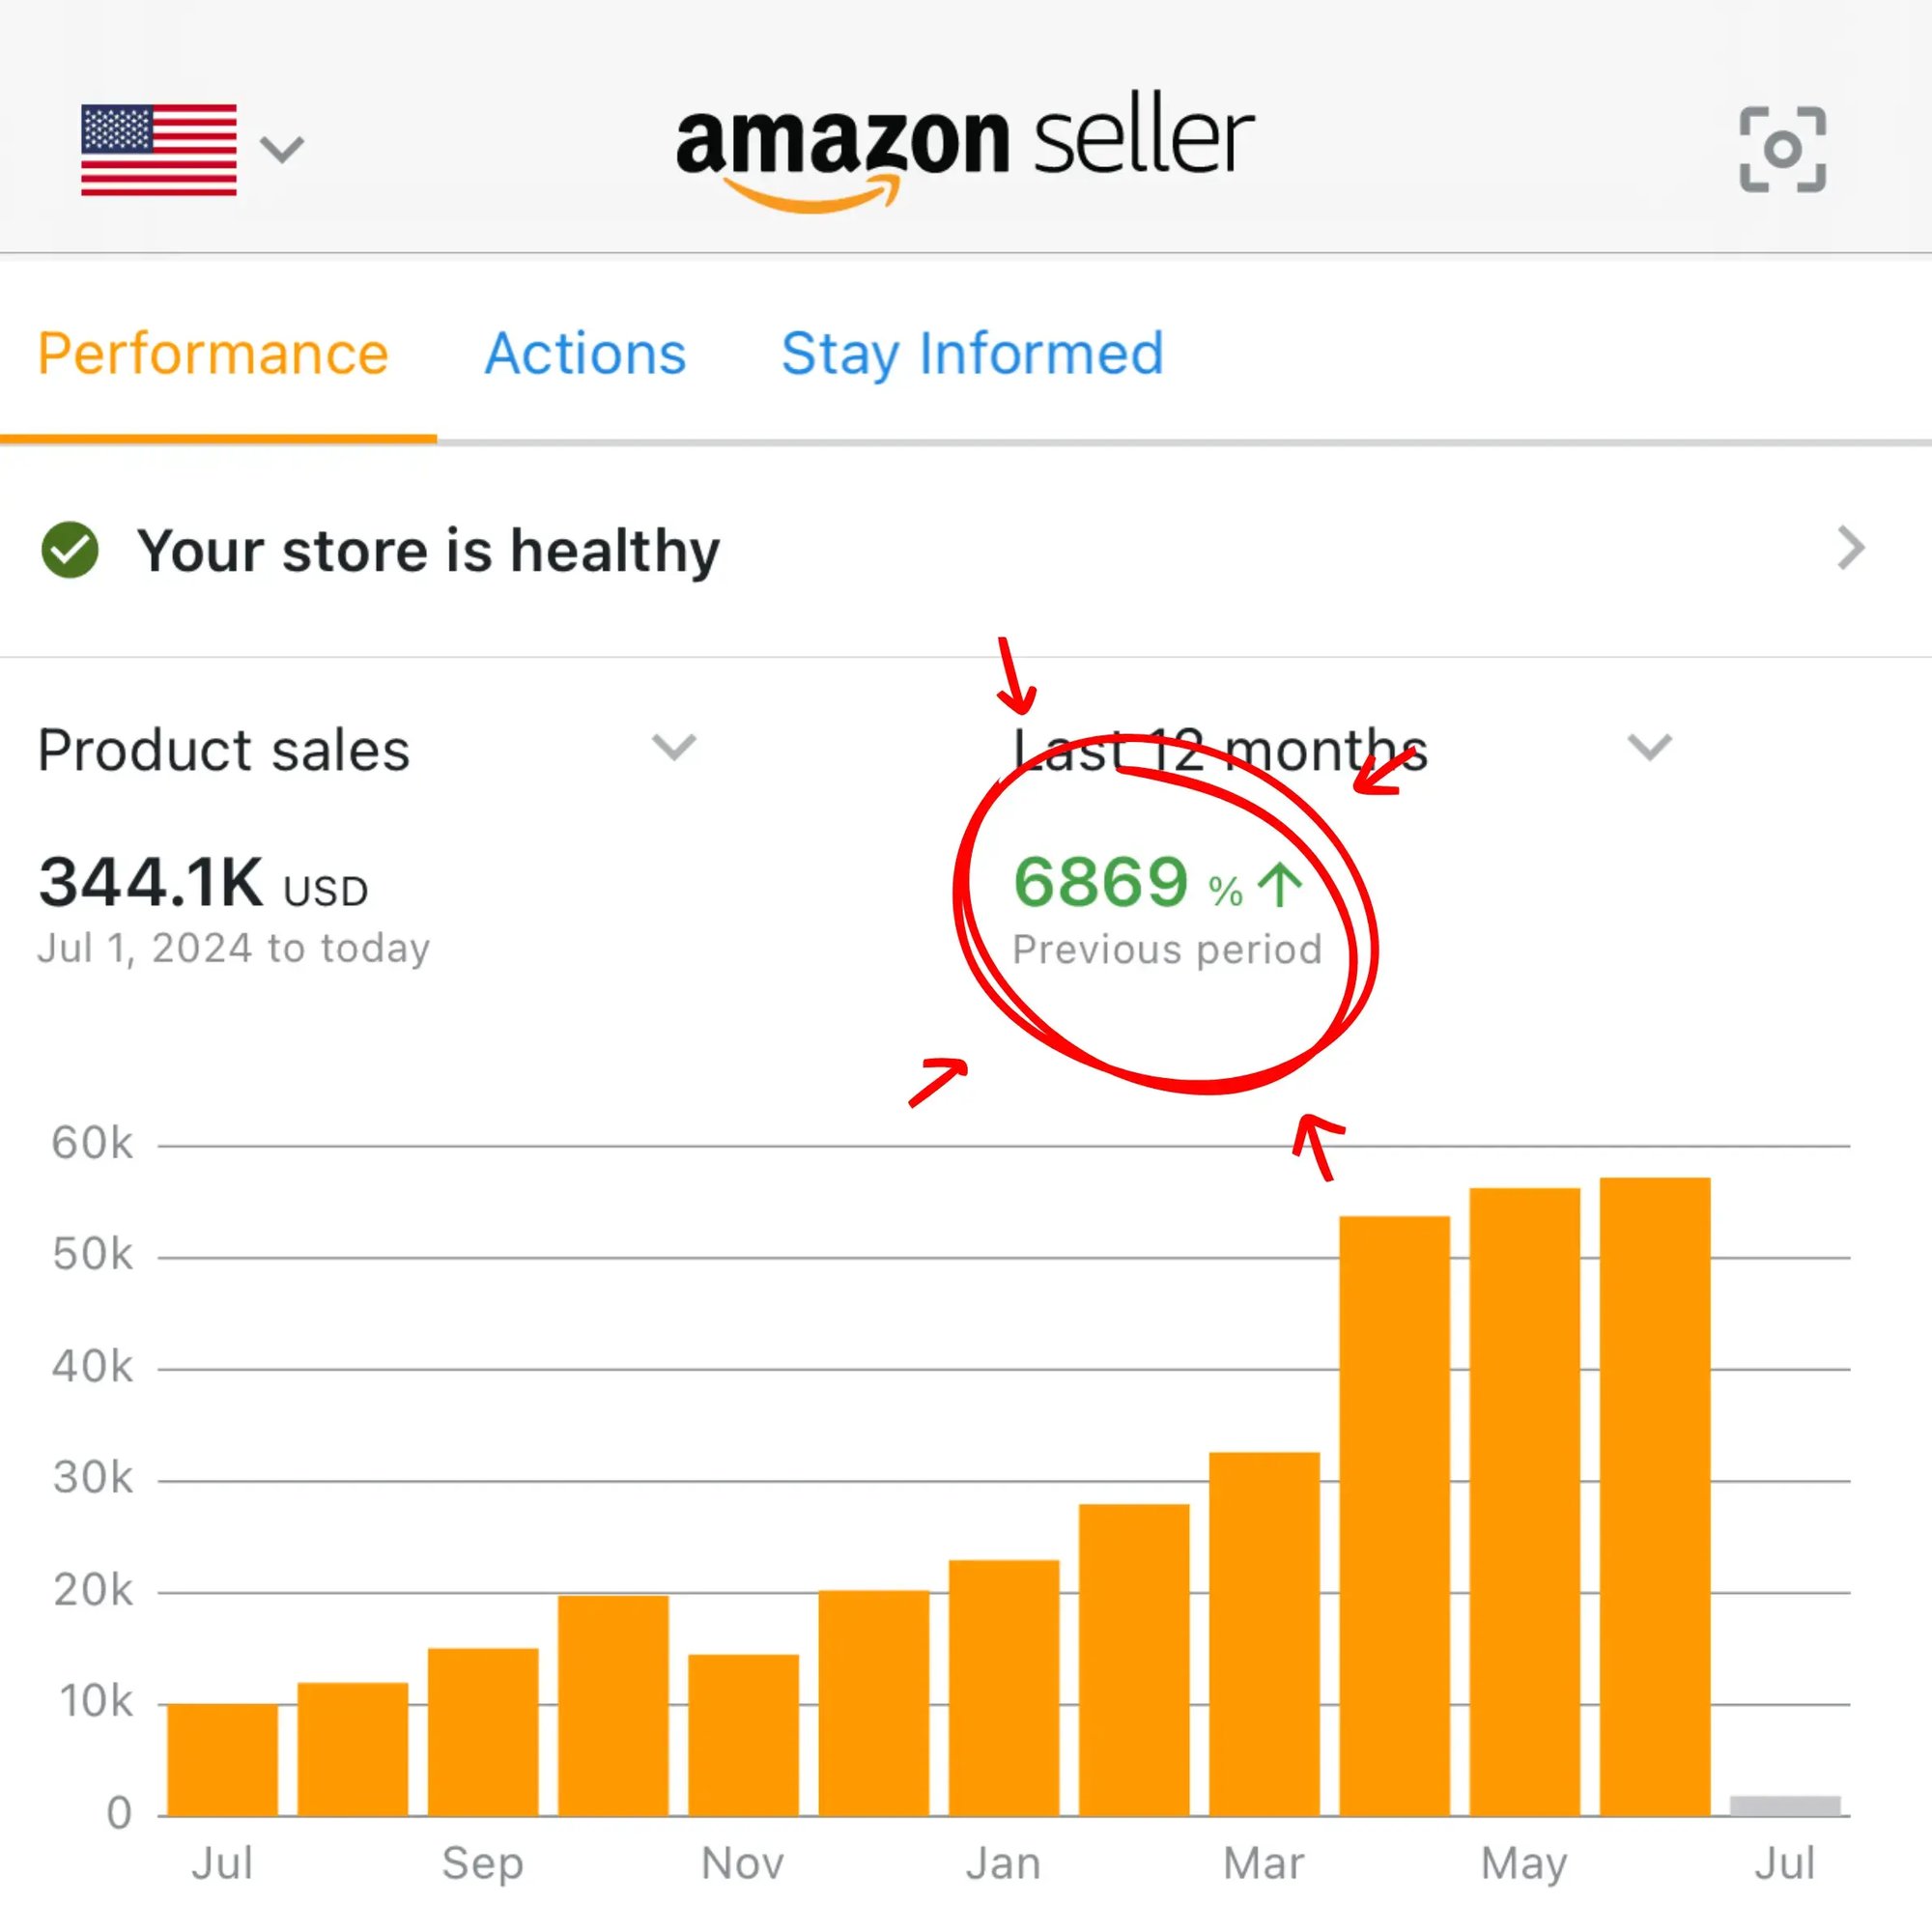Select the November sales bar
Viewport: 1932px width, 1932px height.
(x=743, y=1735)
